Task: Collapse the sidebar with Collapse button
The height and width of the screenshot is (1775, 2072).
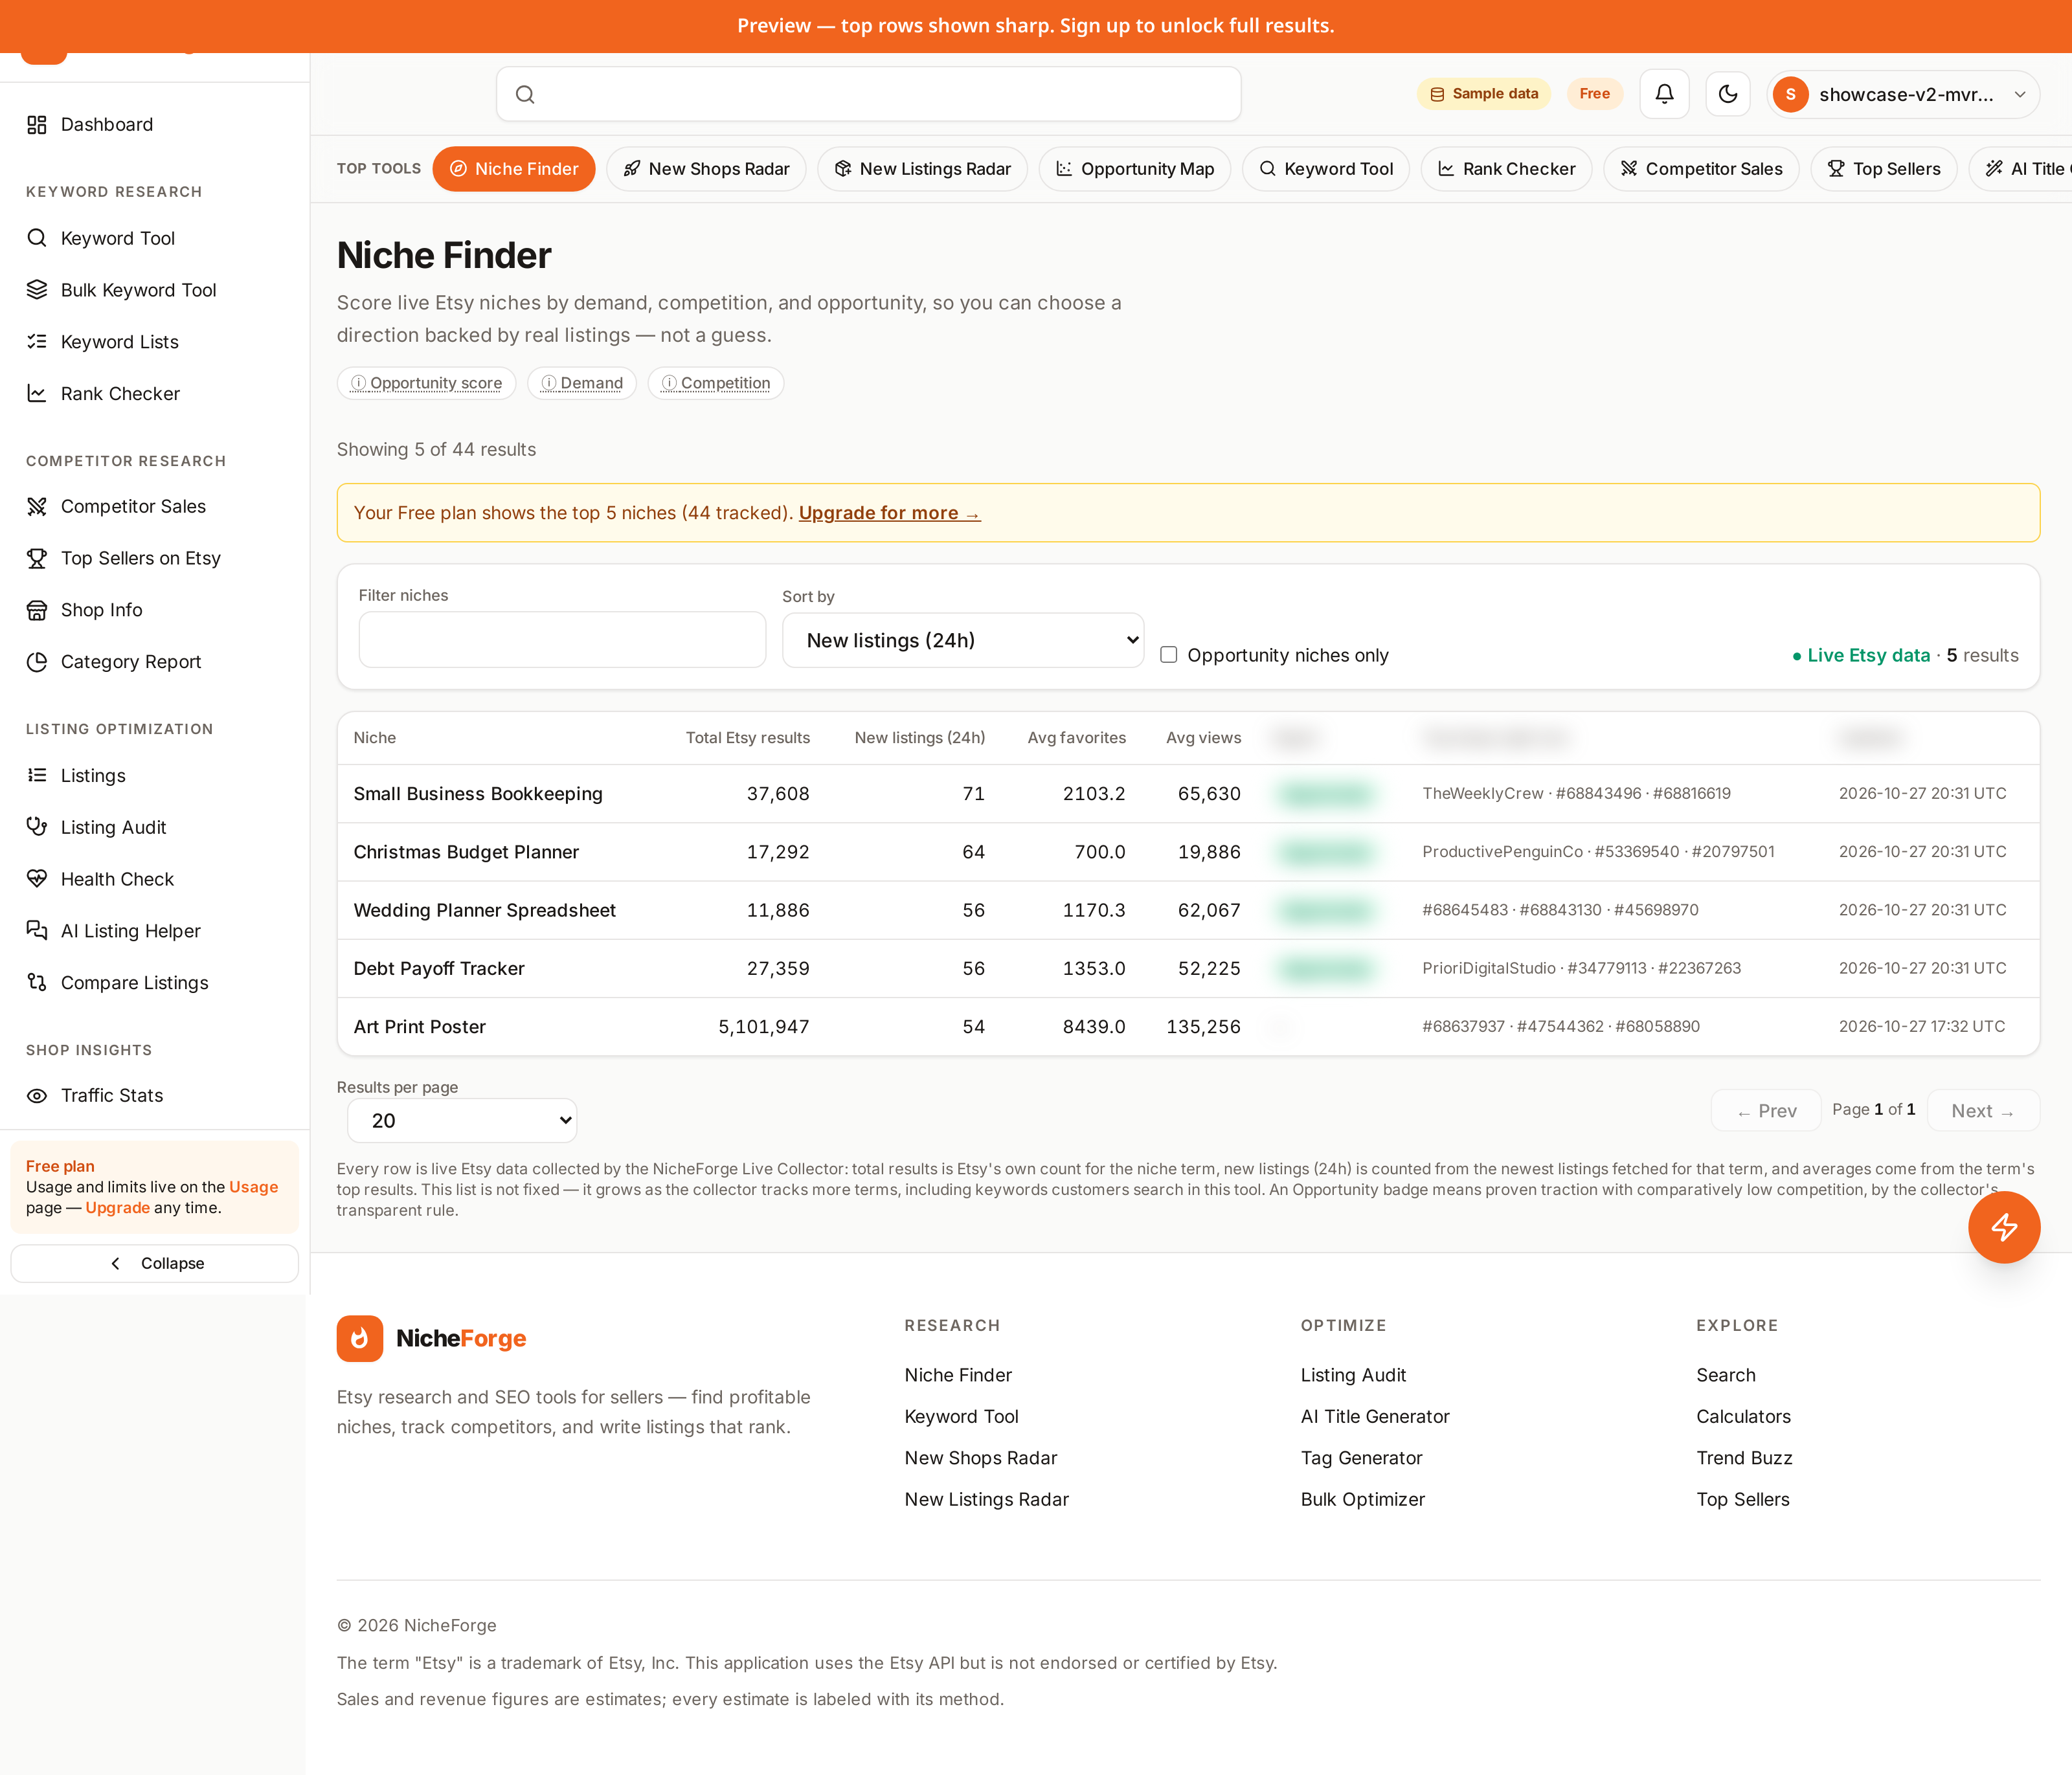Action: pos(155,1263)
